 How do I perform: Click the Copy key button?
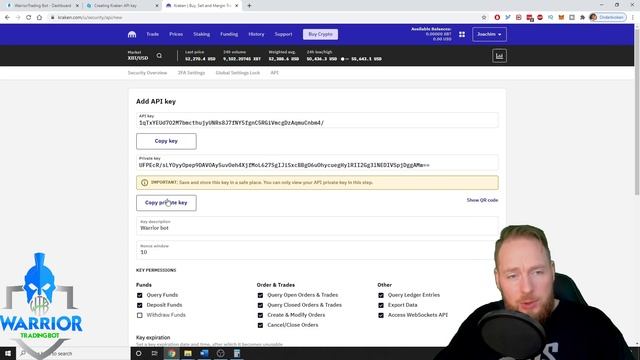click(x=166, y=141)
